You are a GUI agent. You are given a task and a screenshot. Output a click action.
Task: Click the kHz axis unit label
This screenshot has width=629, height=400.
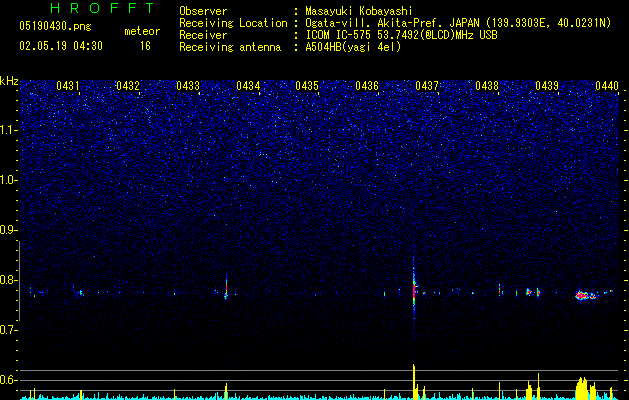click(9, 81)
